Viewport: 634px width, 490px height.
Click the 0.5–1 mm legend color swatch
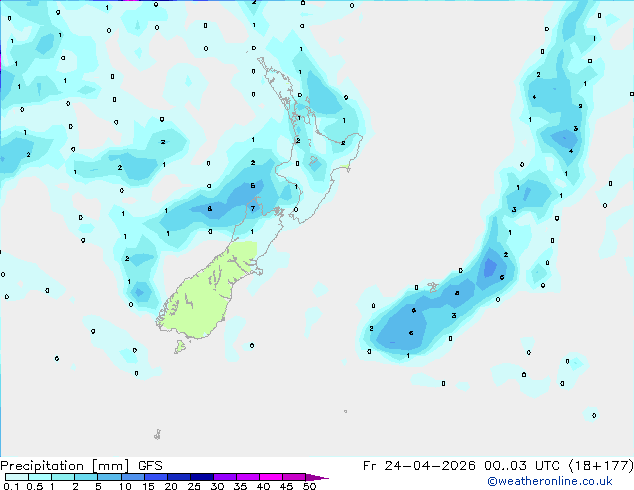coord(40,477)
